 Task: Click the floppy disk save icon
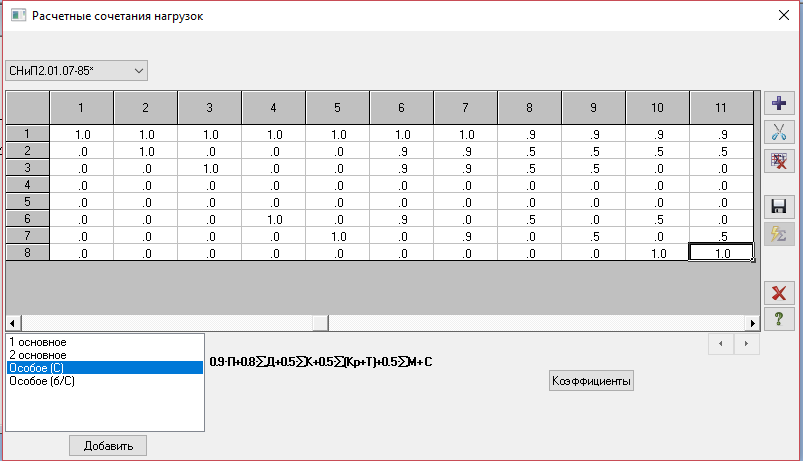779,206
